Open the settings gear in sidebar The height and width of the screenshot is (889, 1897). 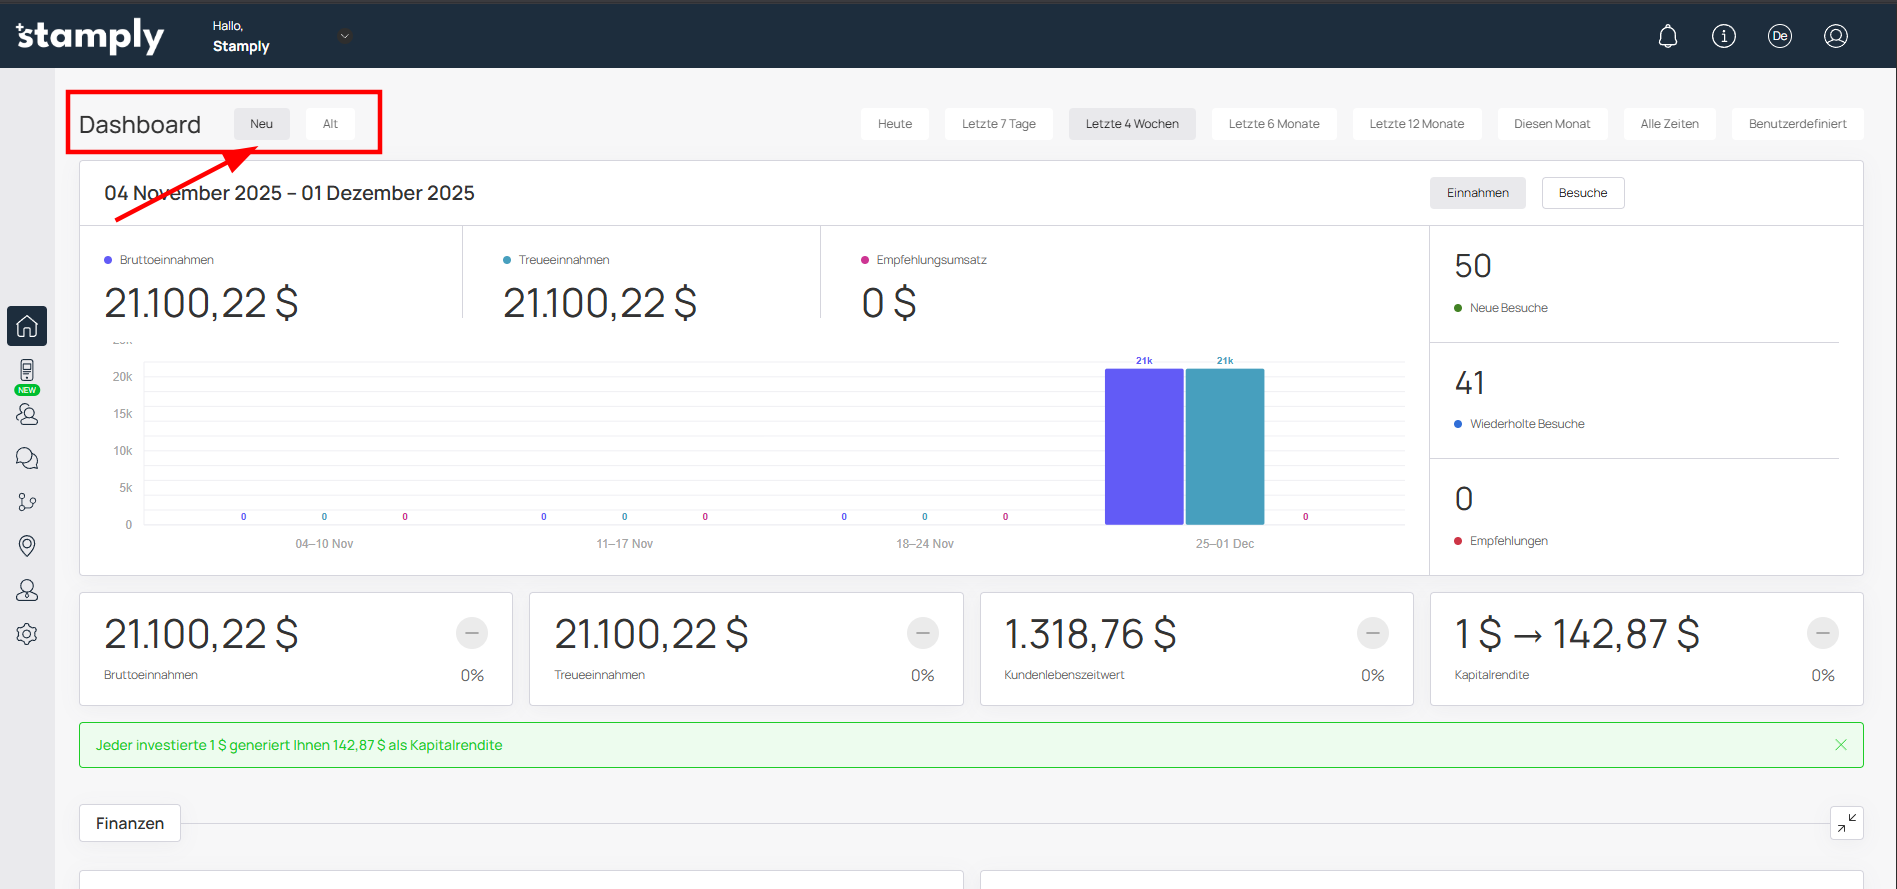27,634
